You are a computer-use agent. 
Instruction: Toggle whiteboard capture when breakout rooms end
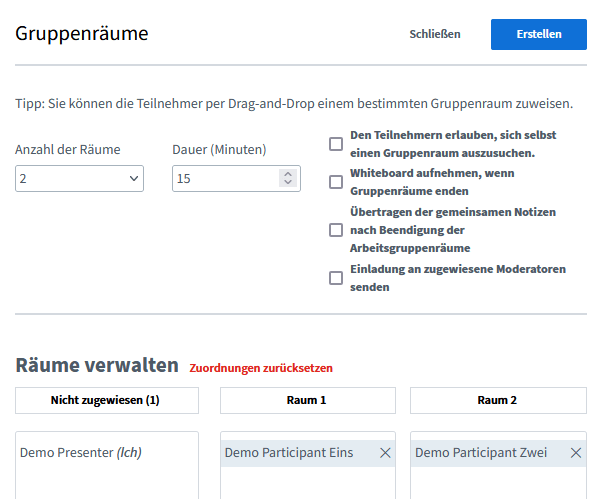click(336, 182)
